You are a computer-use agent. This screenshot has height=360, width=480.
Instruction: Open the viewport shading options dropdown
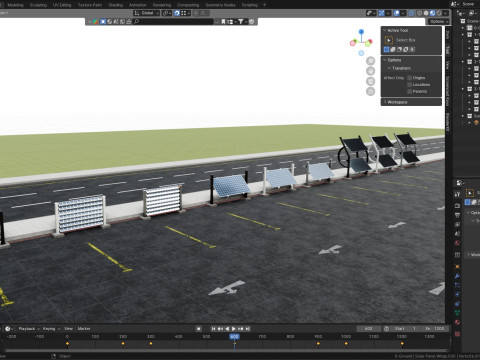point(446,13)
